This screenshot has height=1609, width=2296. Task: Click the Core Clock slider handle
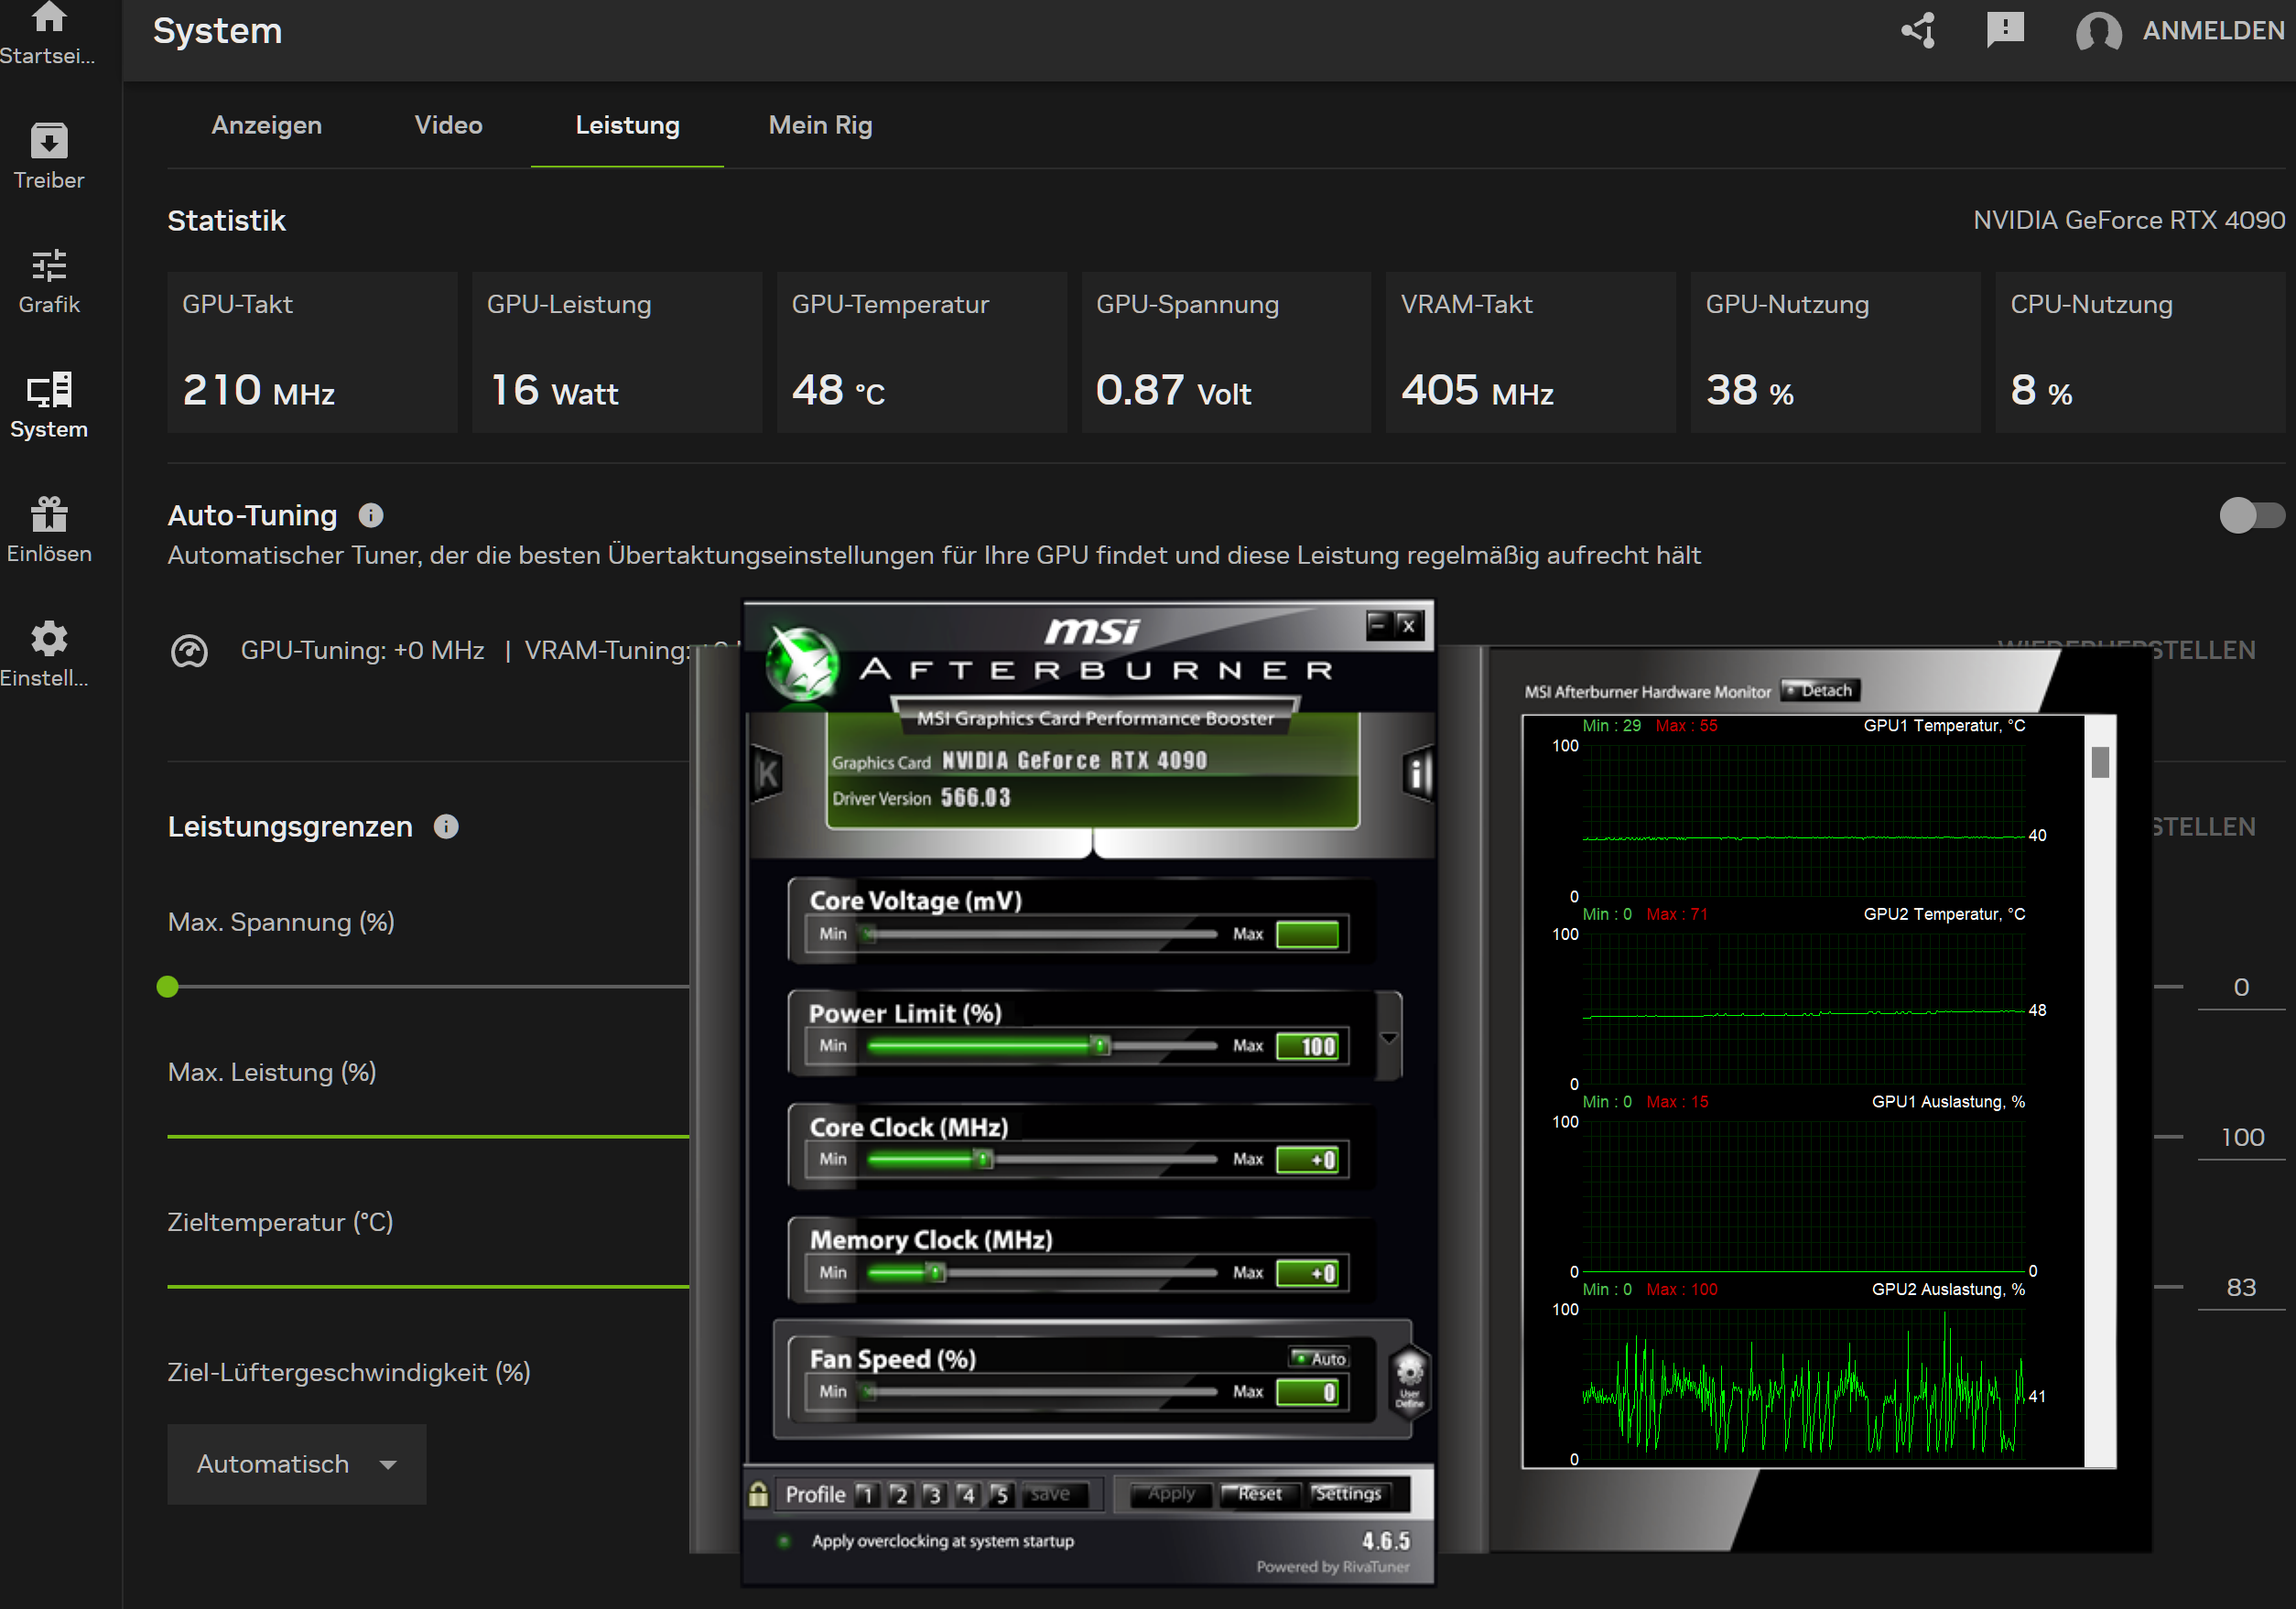(x=984, y=1159)
